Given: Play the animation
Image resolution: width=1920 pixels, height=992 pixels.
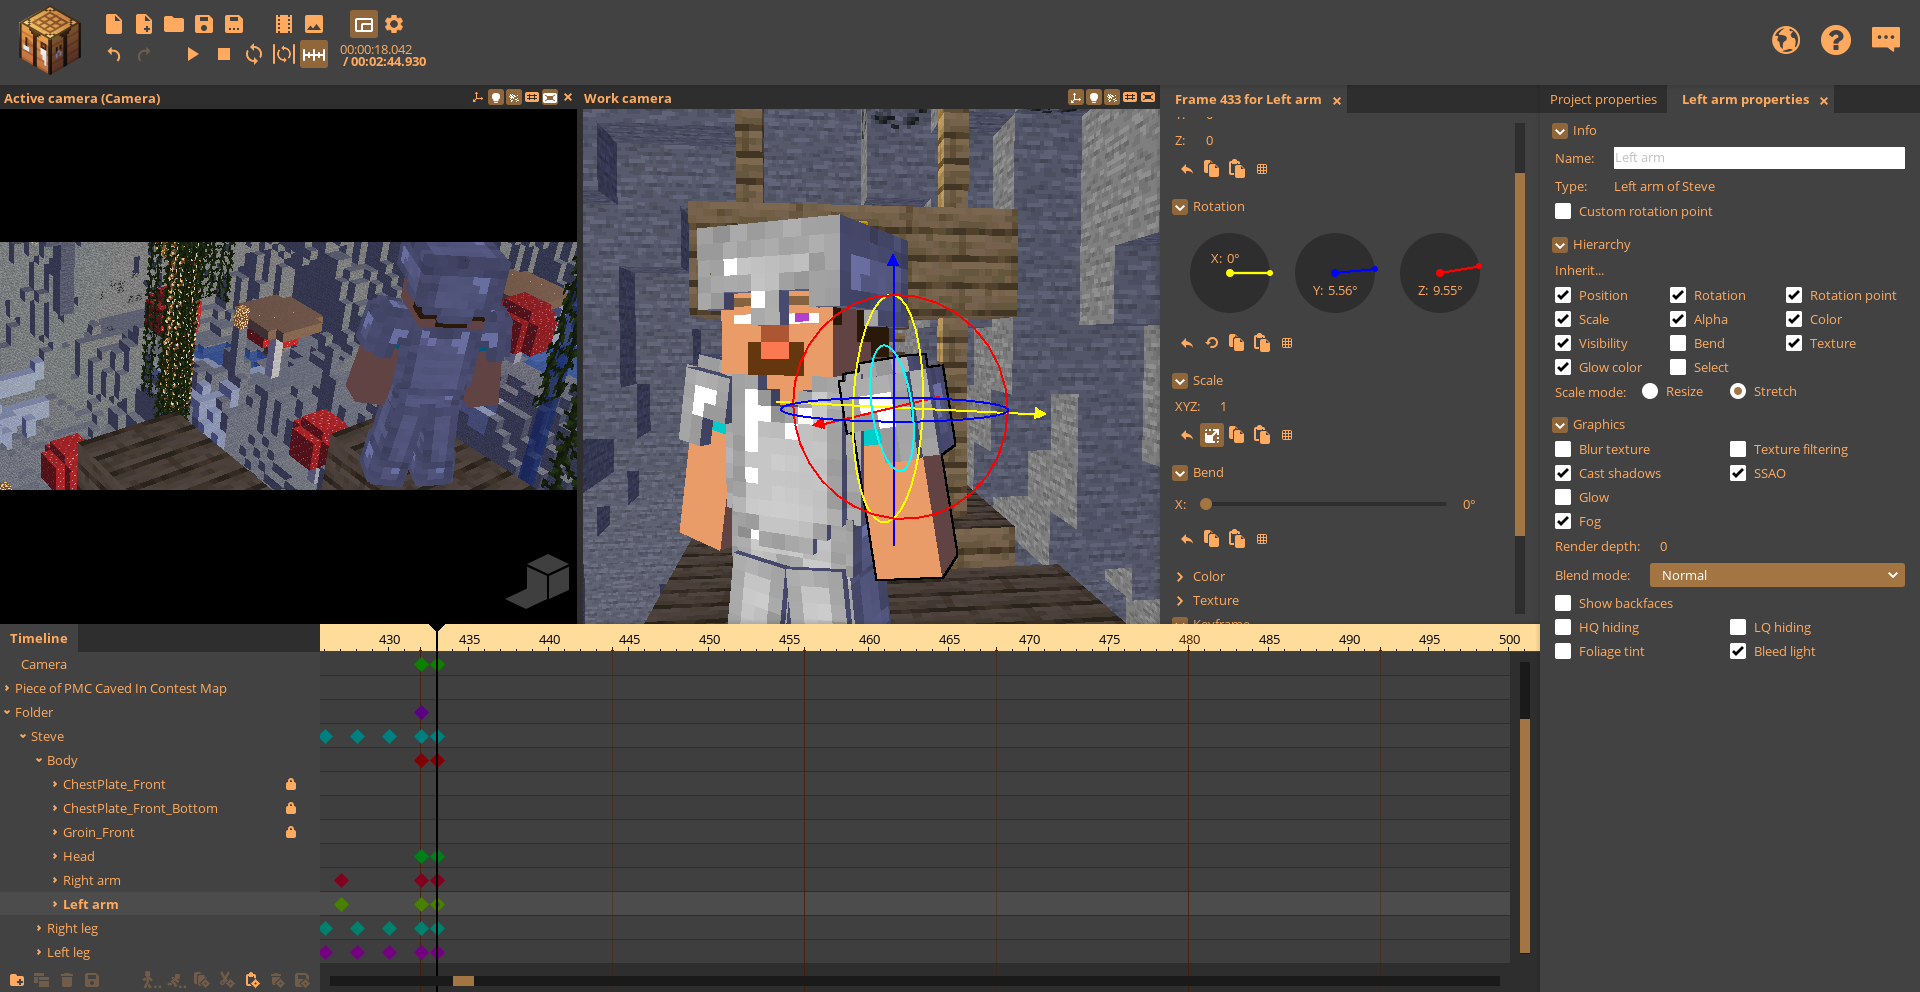Looking at the screenshot, I should (x=192, y=54).
